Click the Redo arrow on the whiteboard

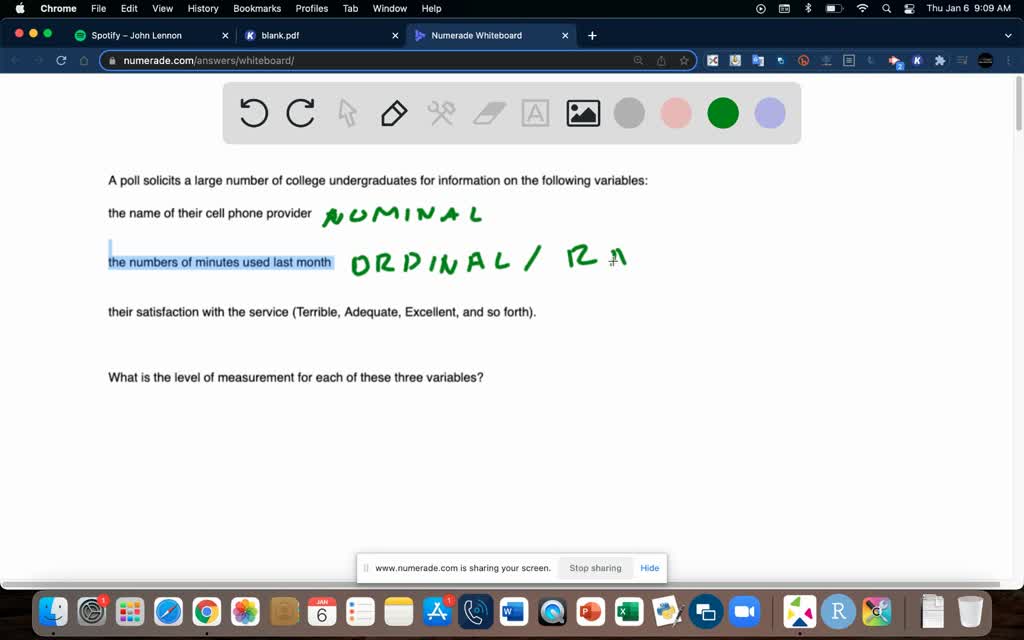coord(300,113)
